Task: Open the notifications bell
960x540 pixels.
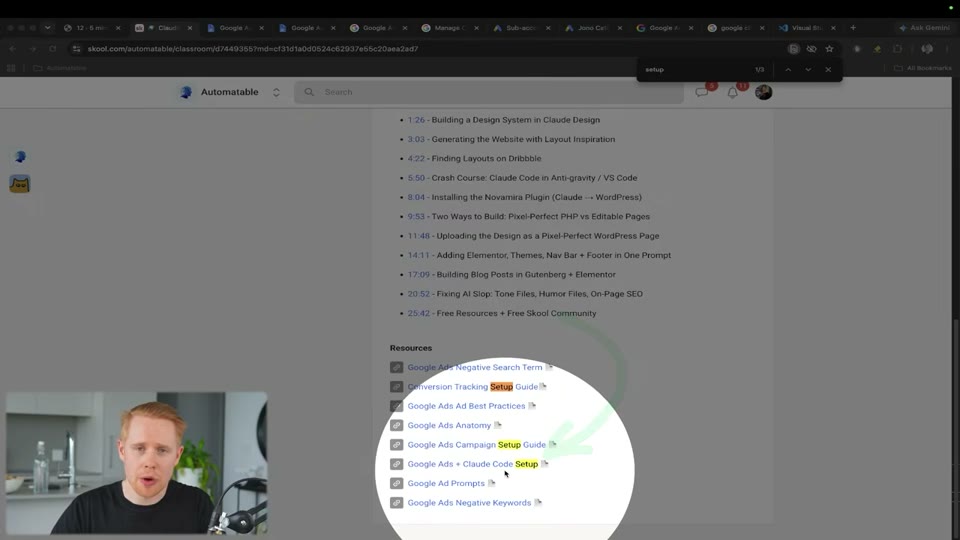Action: point(732,92)
